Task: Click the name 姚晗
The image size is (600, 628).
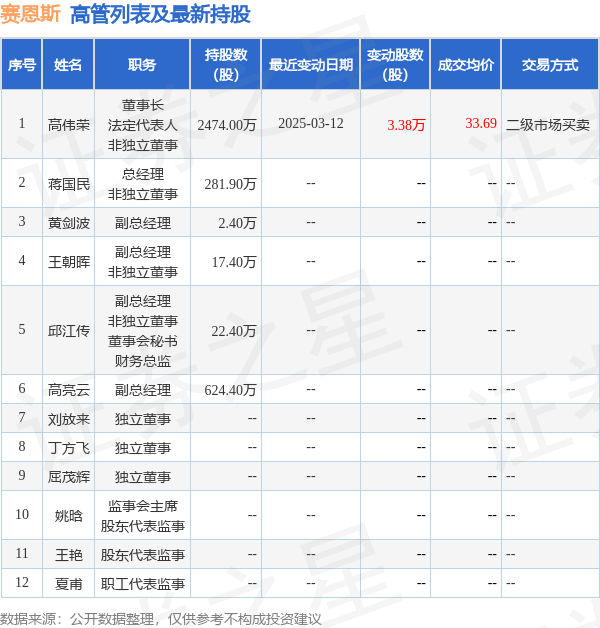Action: point(68,516)
